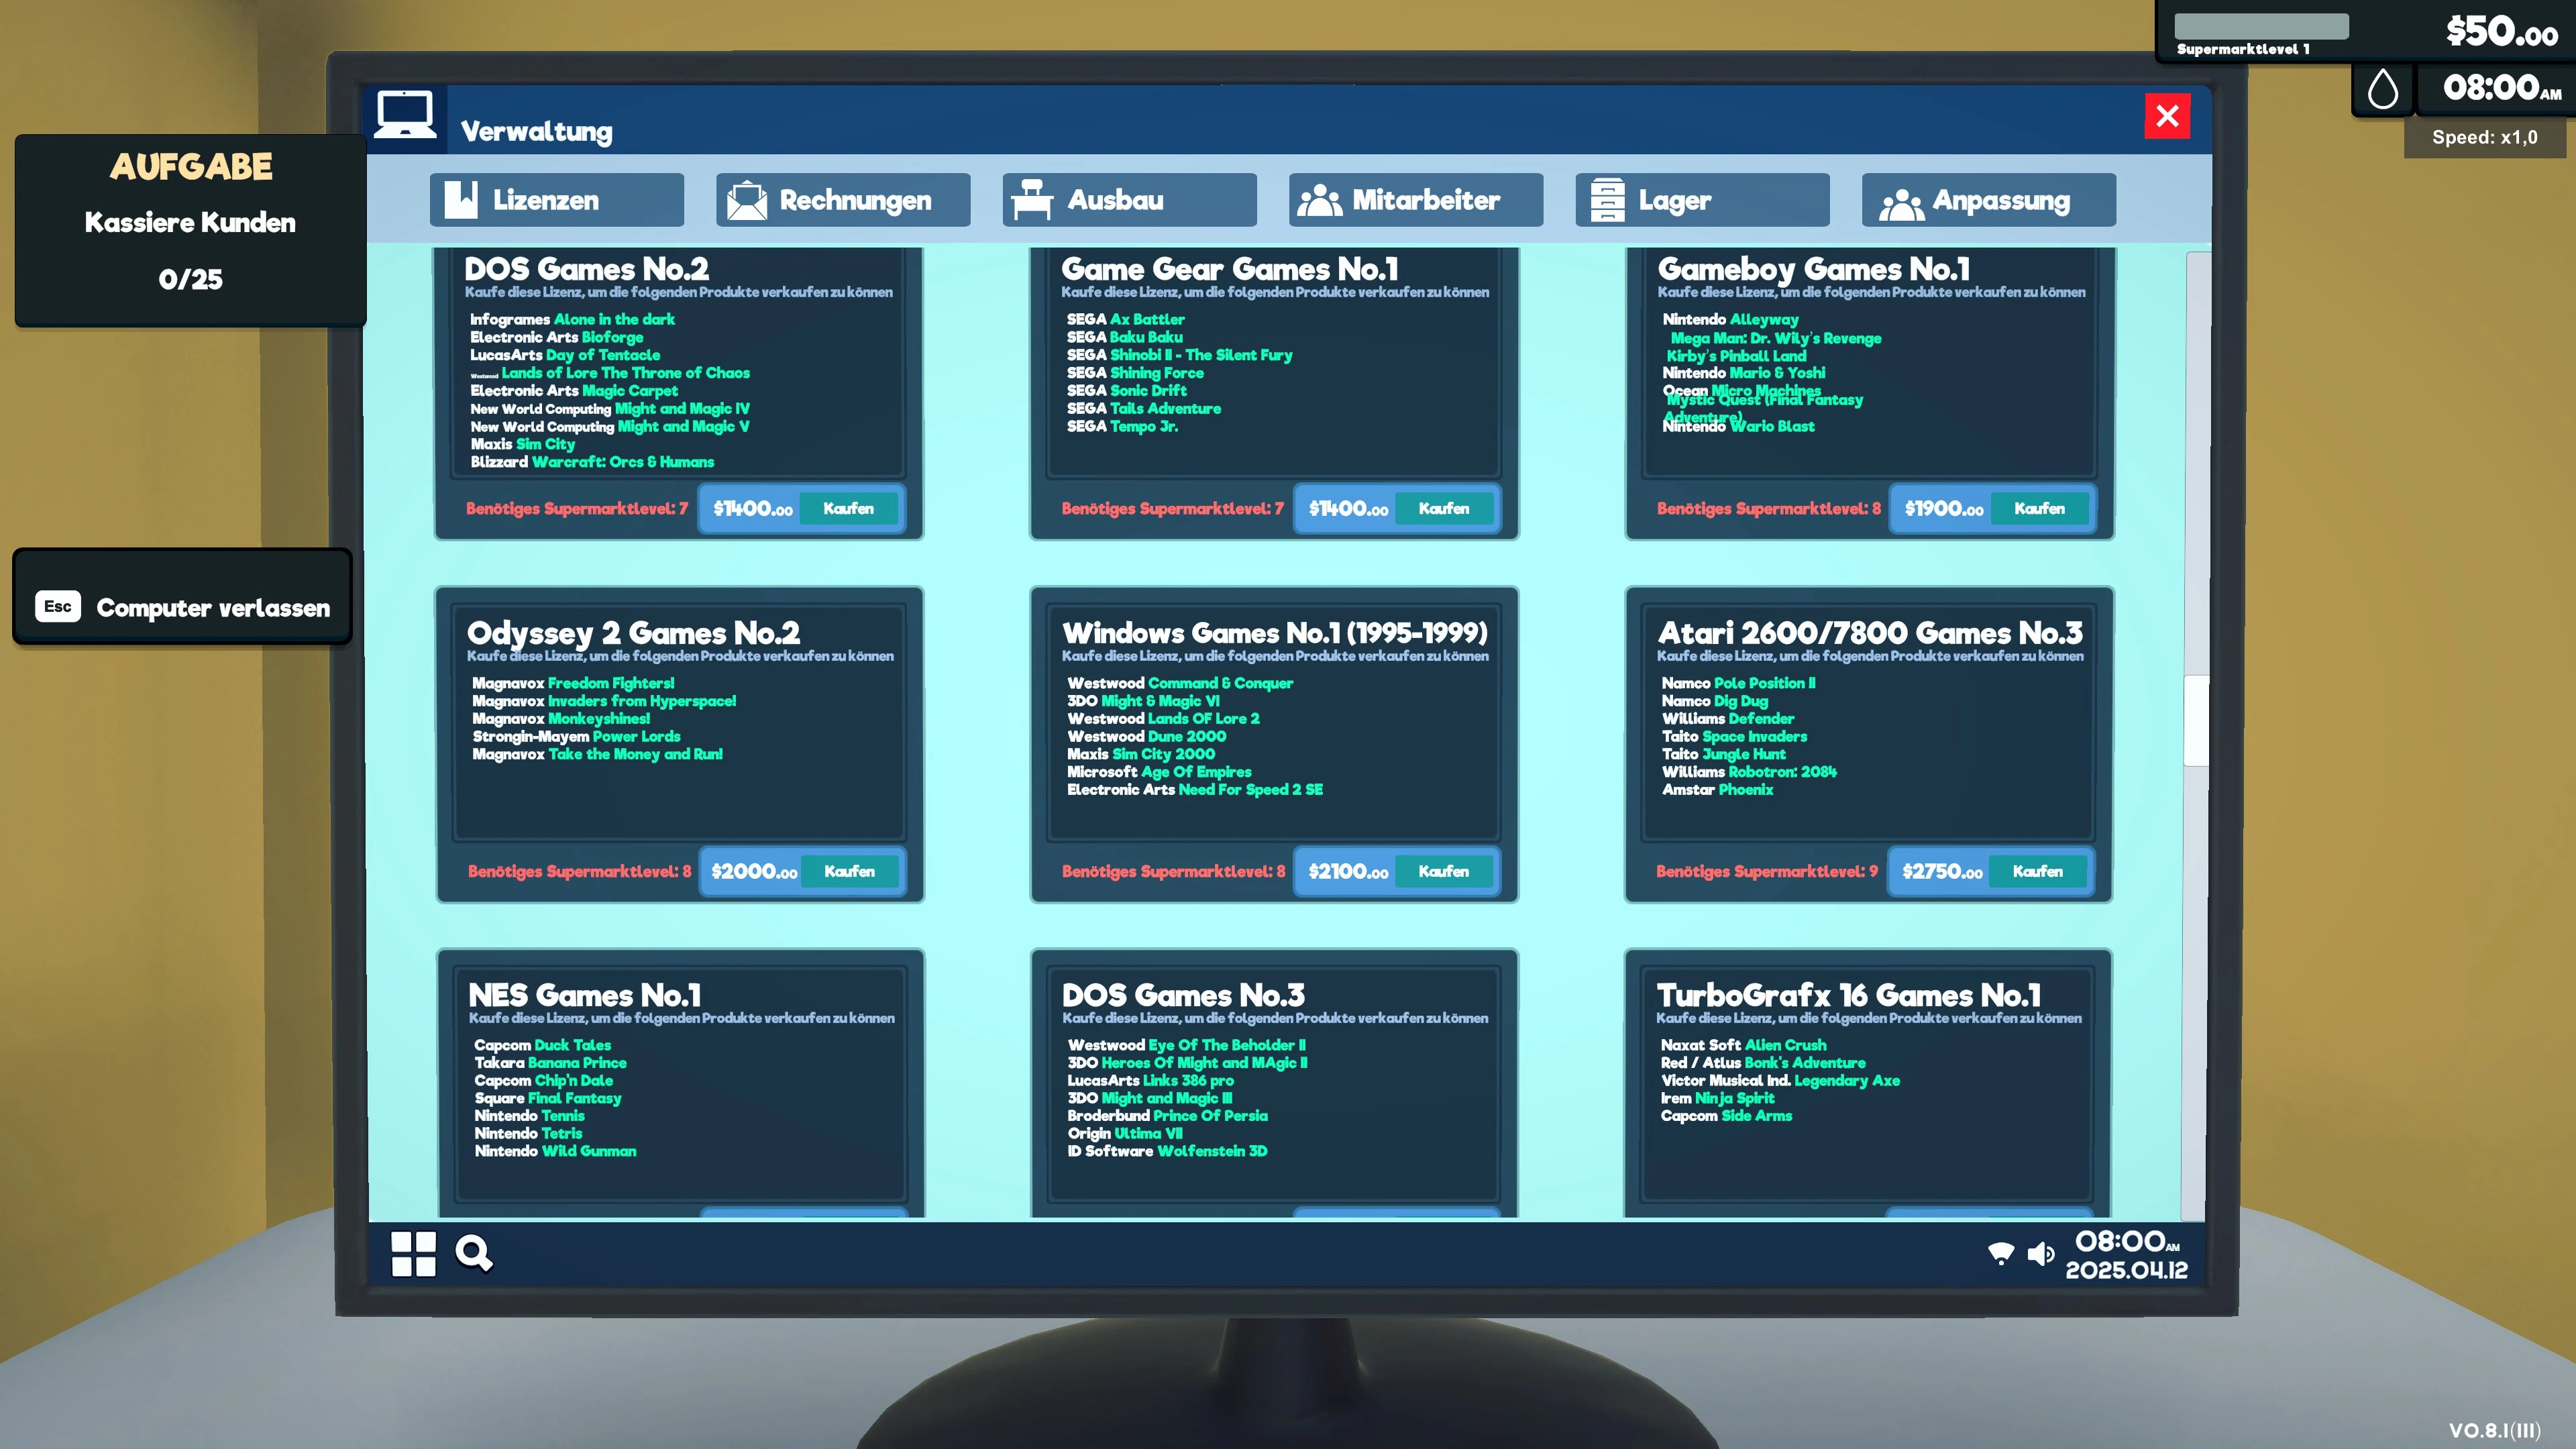Click the taskbar search magnifier icon
The height and width of the screenshot is (1449, 2576).
click(474, 1253)
